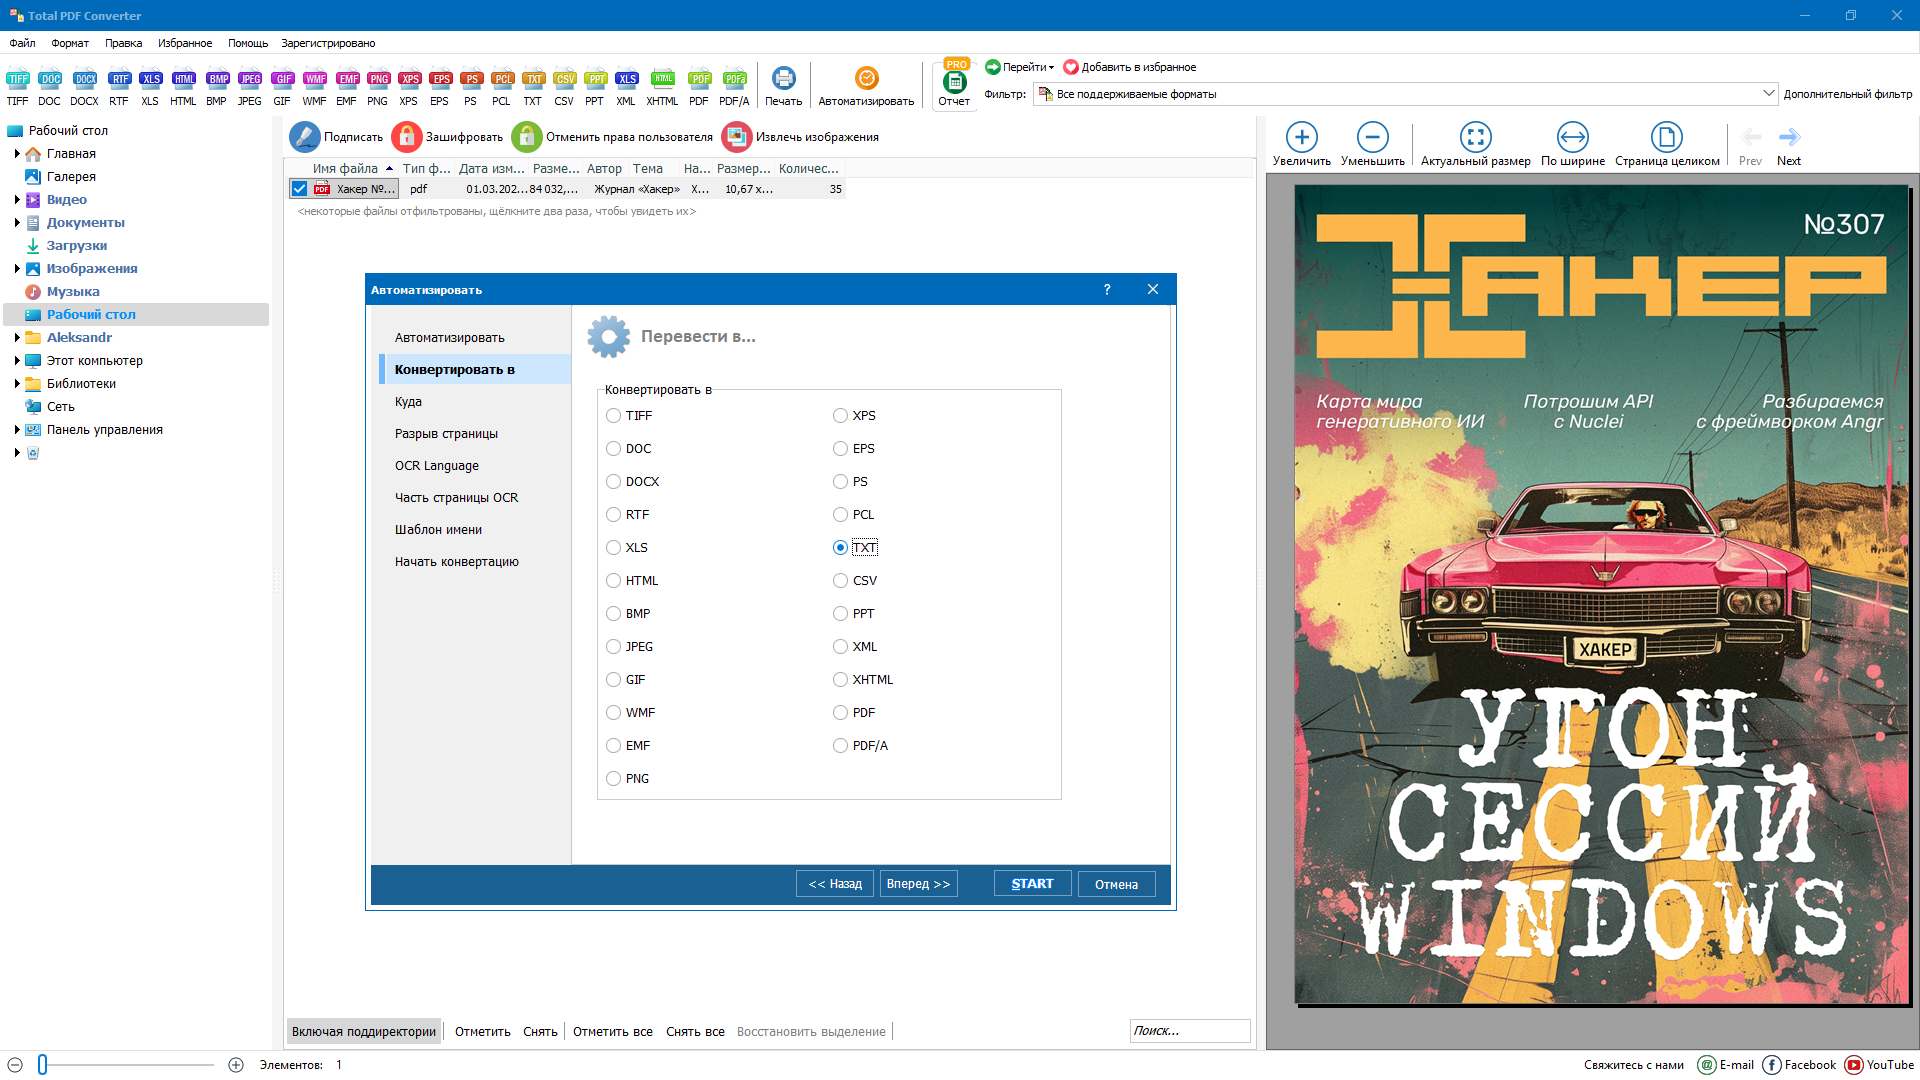Viewport: 1920px width, 1080px height.
Task: Select the RTF converter icon
Action: coord(119,87)
